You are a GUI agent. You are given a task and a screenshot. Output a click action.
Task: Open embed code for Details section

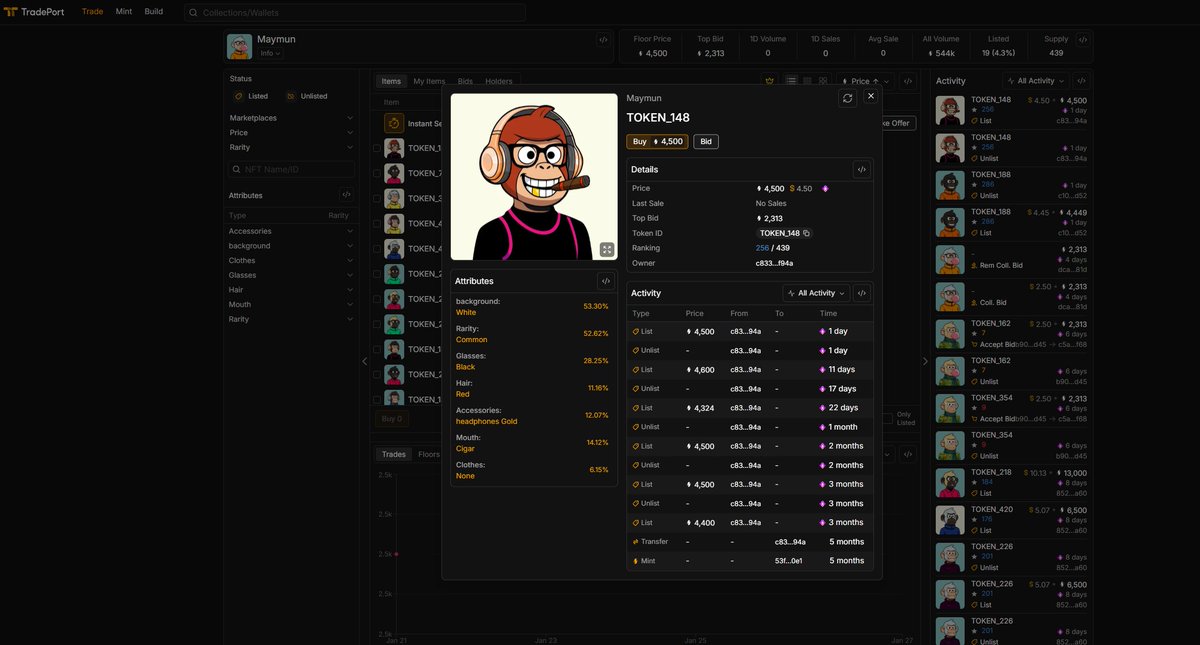[x=861, y=170]
